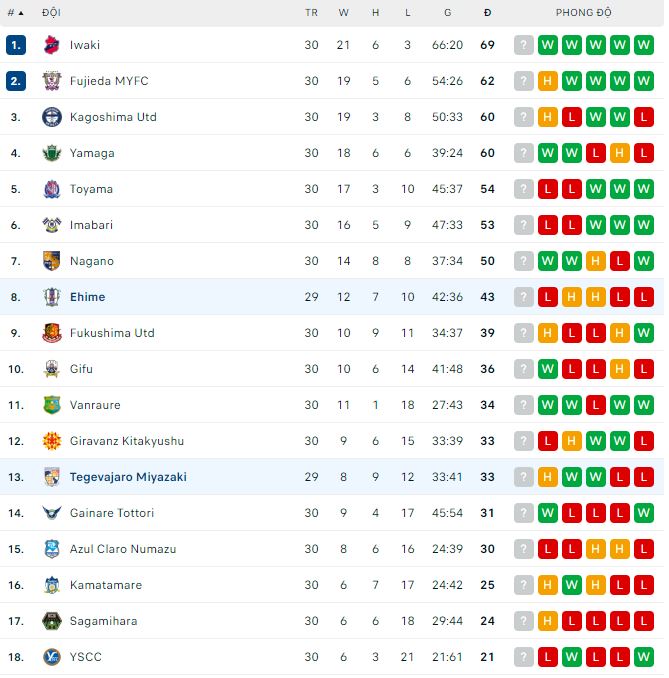Viewport: 669px width, 678px height.
Task: Click the Nagano club crest icon
Action: (52, 261)
